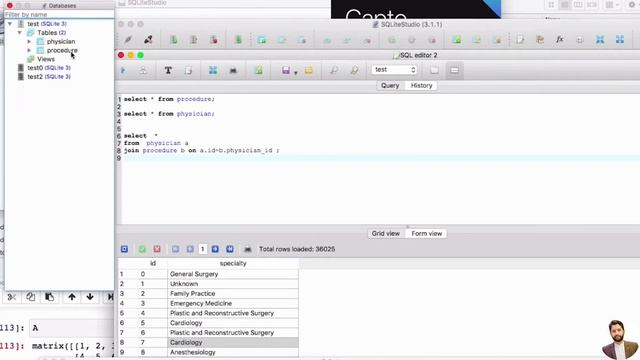640x360 pixels.
Task: Load SQL from file folder icon
Action: click(309, 70)
